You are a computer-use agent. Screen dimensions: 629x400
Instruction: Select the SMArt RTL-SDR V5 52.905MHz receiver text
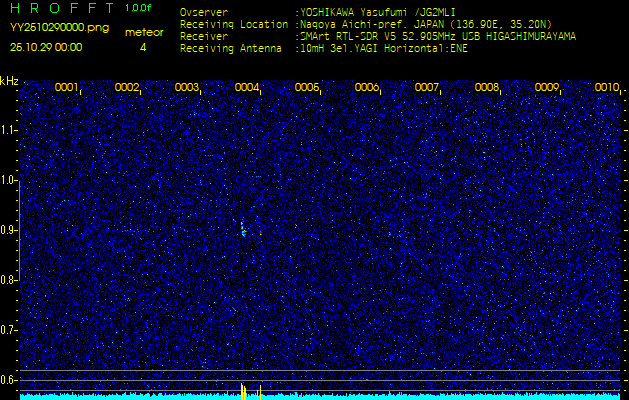[x=437, y=37]
